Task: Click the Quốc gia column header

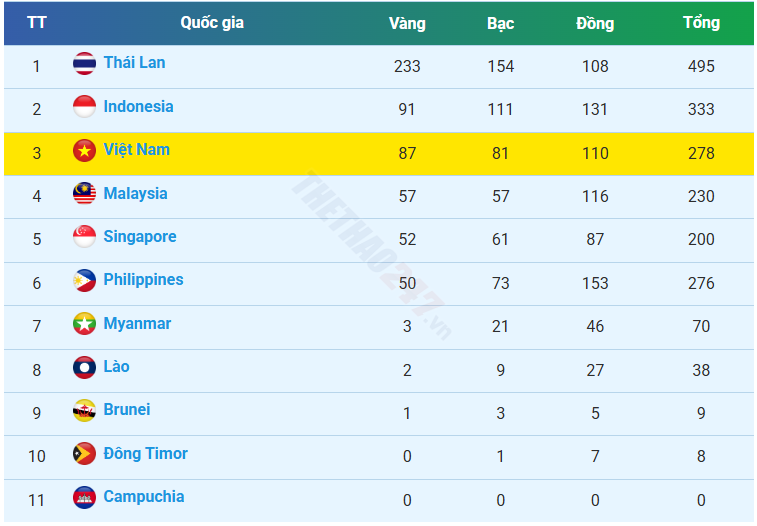Action: [211, 23]
